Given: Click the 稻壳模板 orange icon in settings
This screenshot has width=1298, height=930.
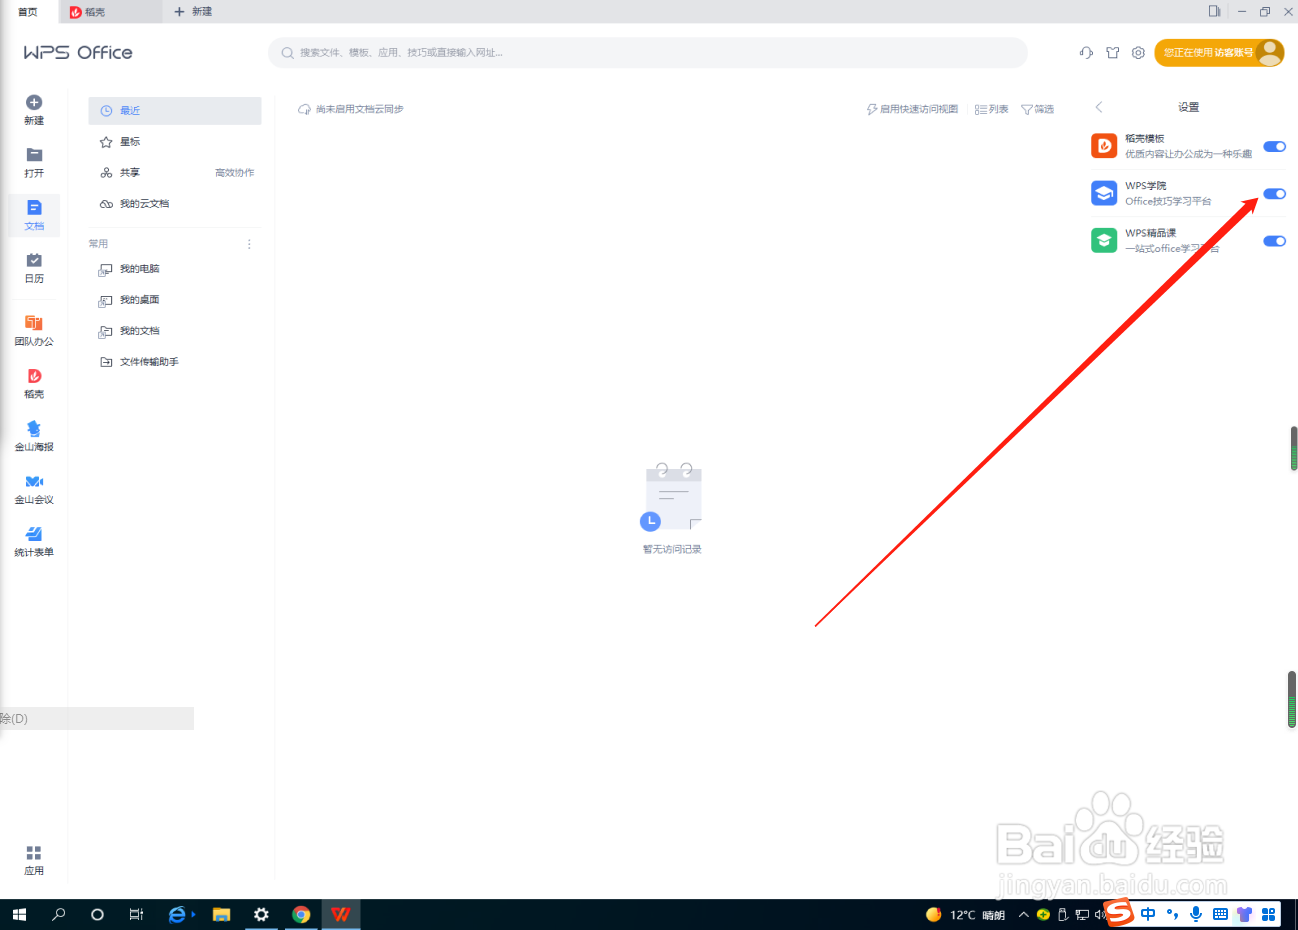Looking at the screenshot, I should click(1104, 146).
